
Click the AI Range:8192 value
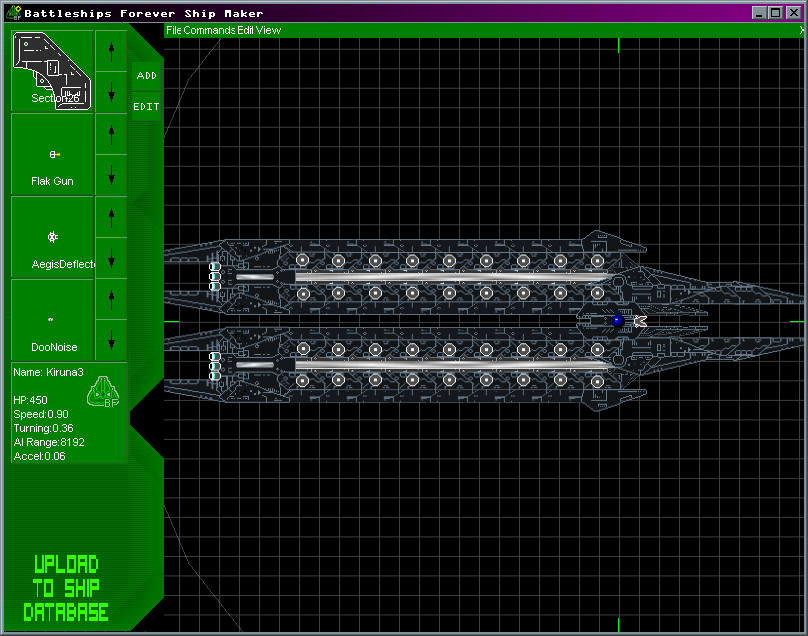tap(49, 442)
